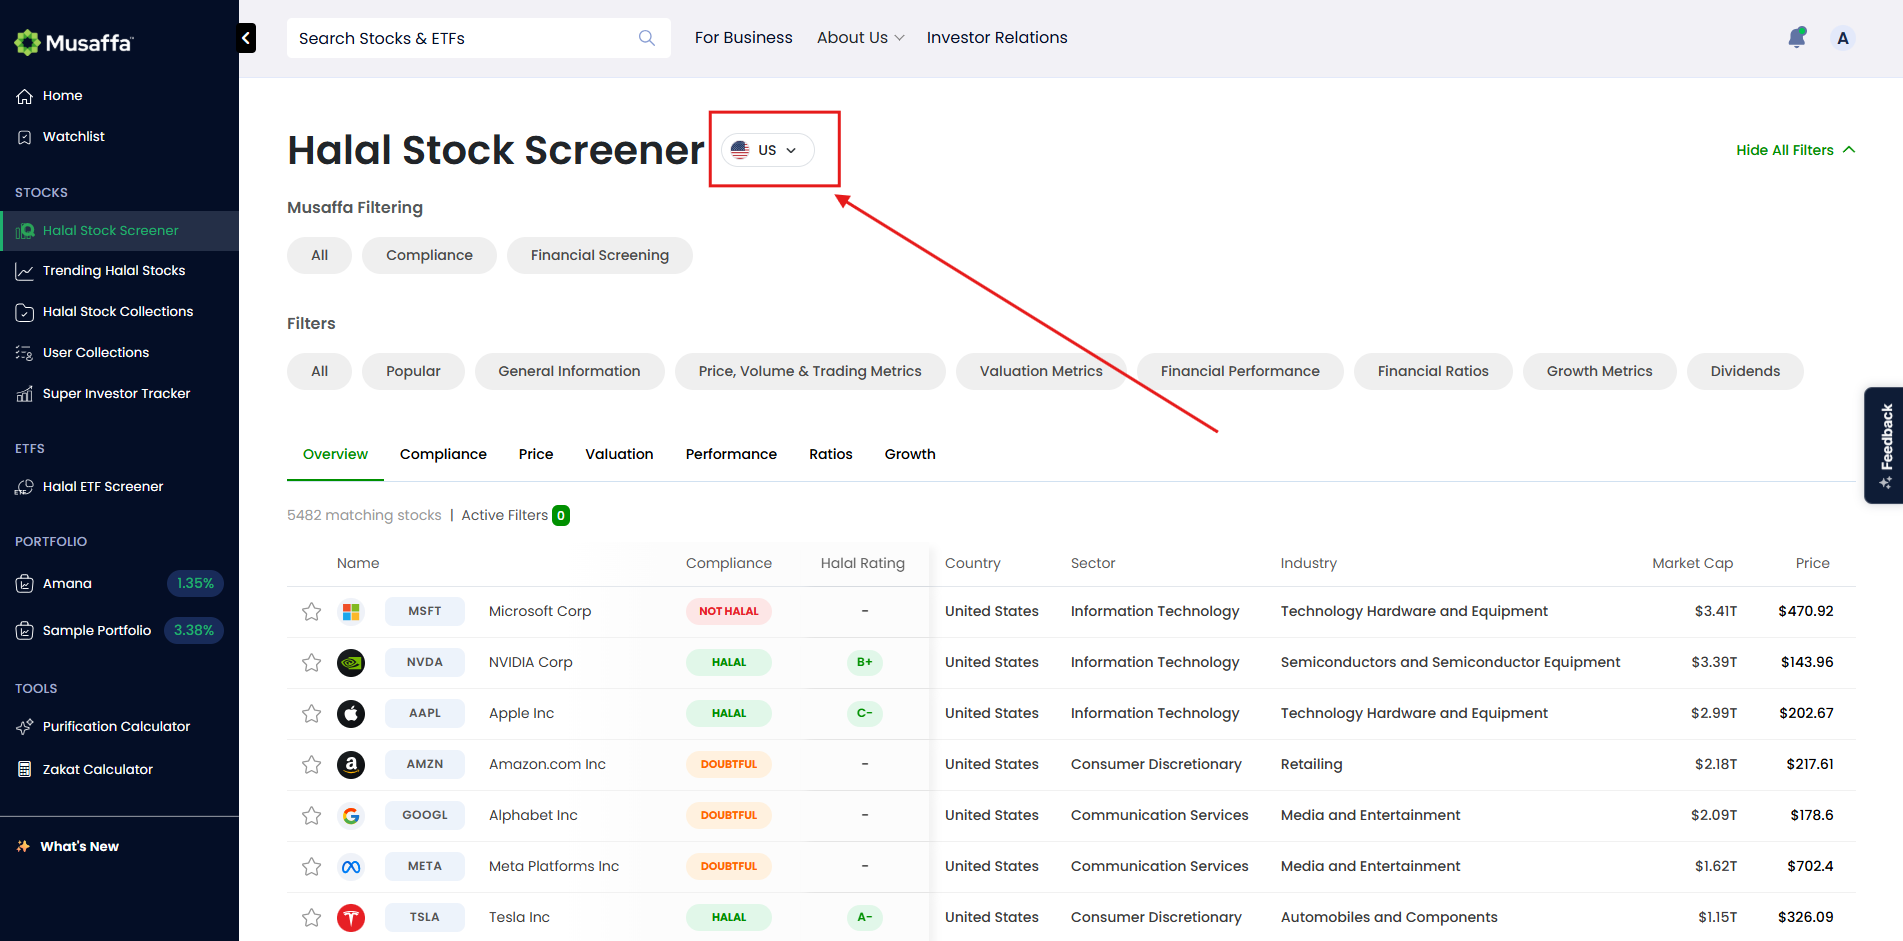Choose Price, Volume & Trading Metrics chip
Image resolution: width=1903 pixels, height=941 pixels.
(810, 371)
